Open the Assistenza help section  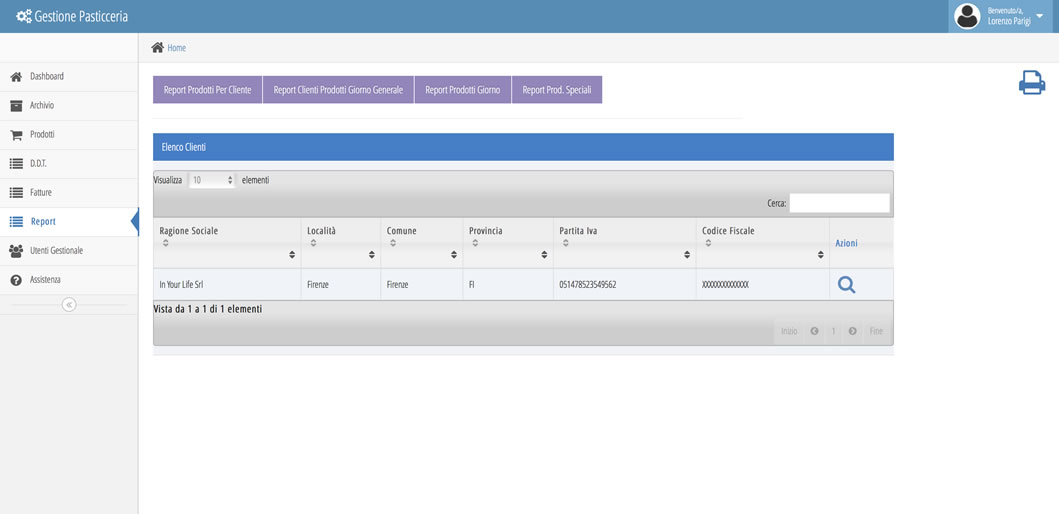click(45, 280)
